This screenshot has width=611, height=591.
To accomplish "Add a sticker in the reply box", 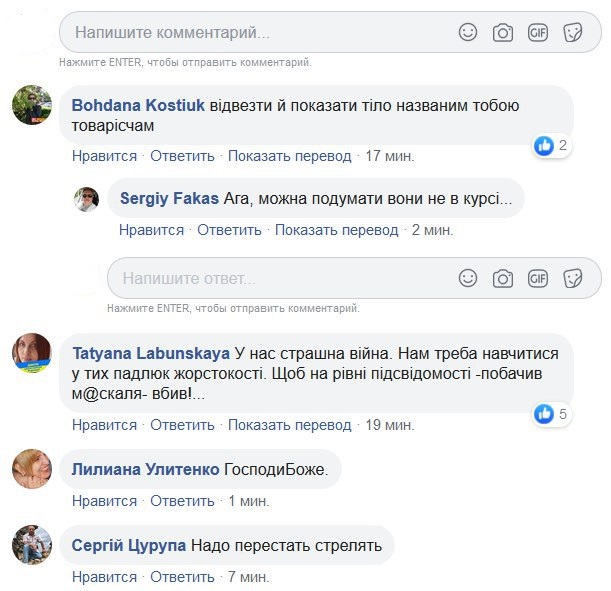I will click(573, 277).
